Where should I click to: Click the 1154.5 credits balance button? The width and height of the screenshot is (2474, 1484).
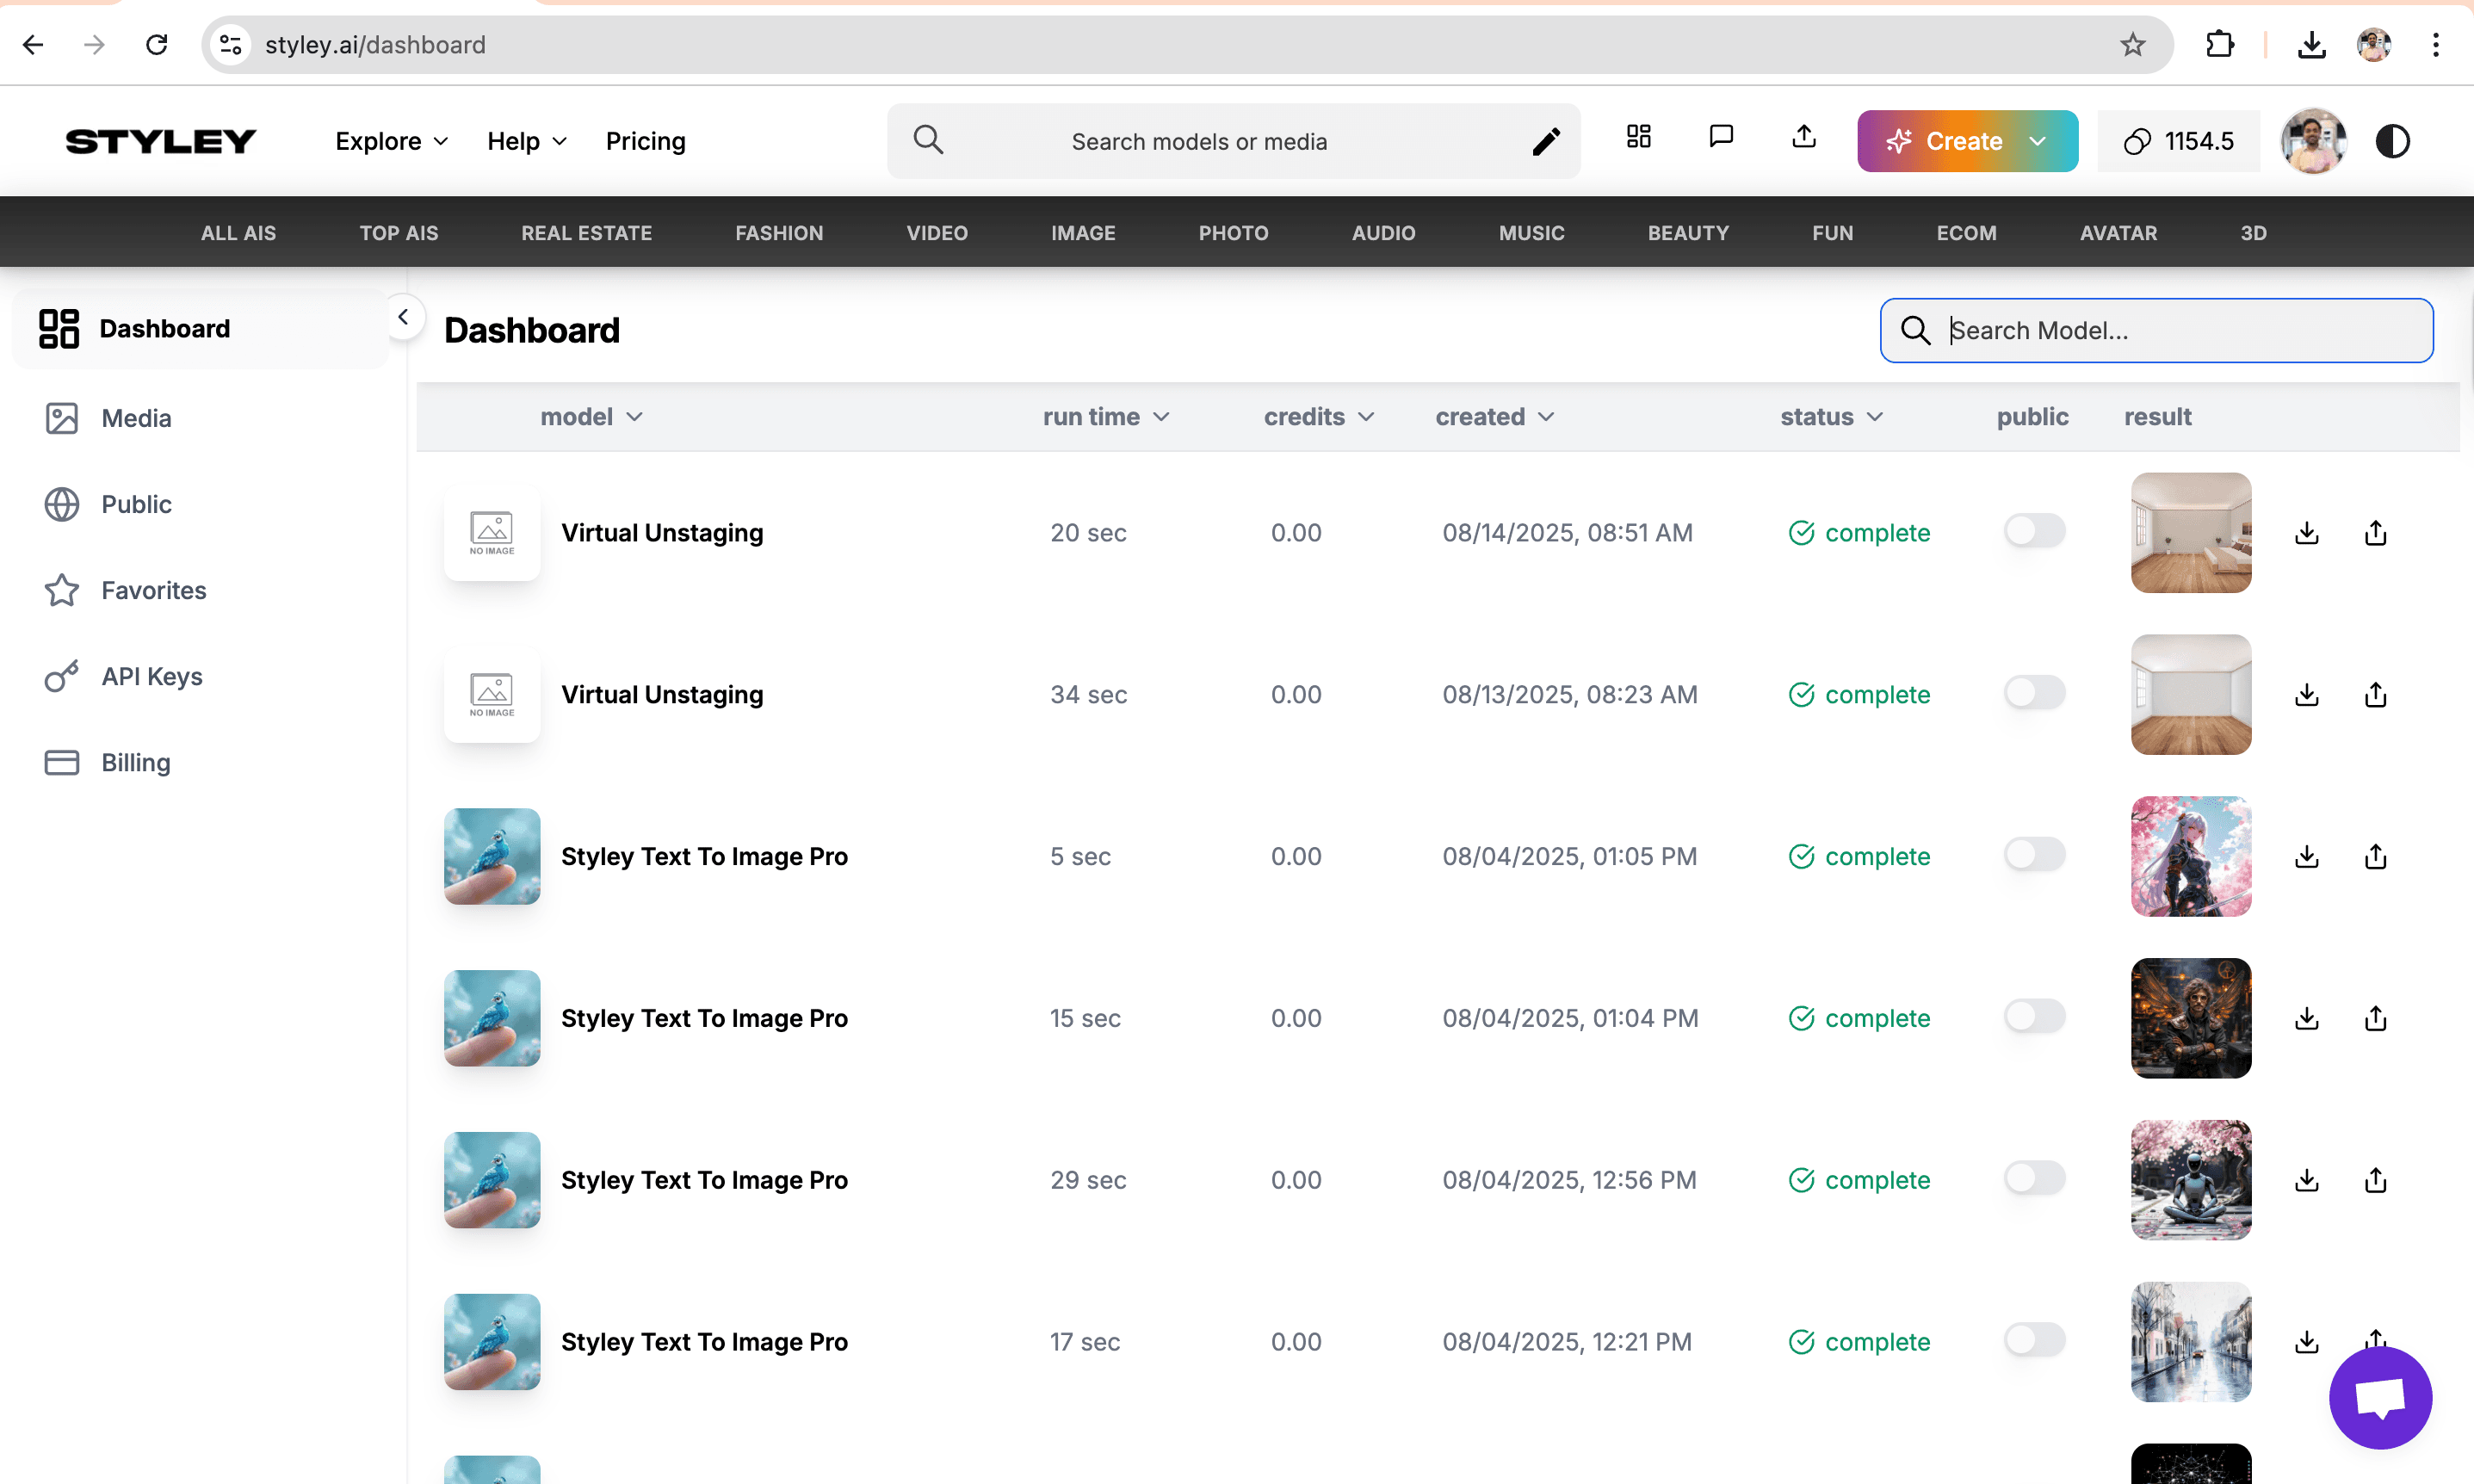click(x=2177, y=141)
